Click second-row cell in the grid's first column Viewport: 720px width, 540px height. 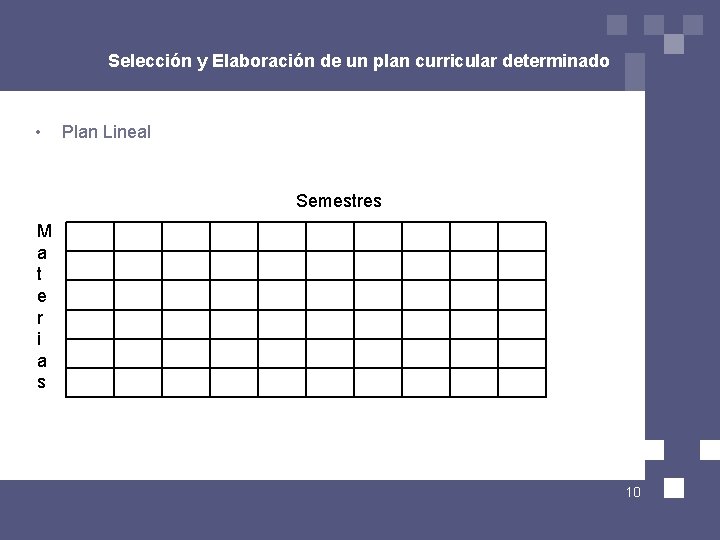tap(90, 265)
